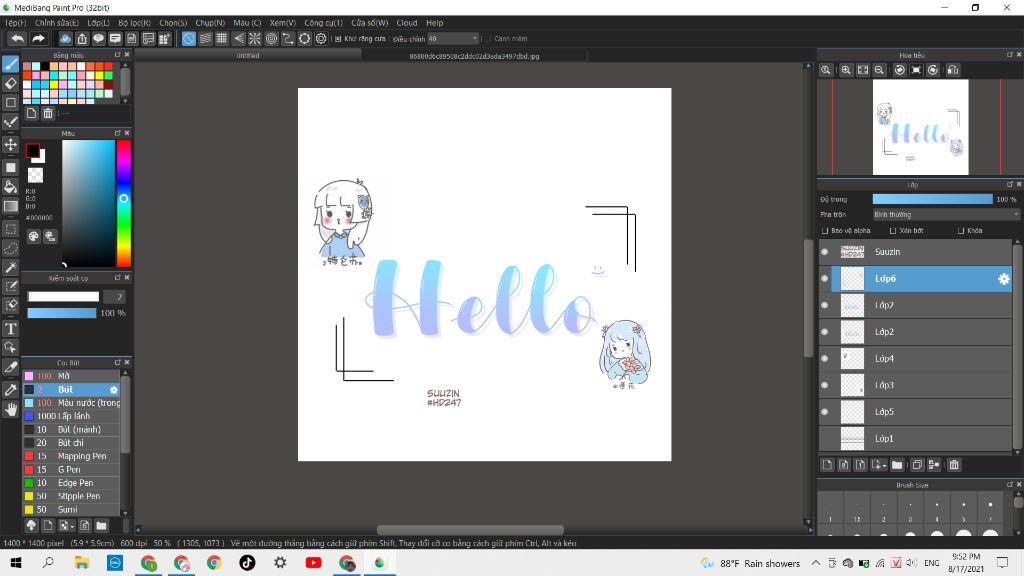Viewport: 1024px width, 576px height.
Task: Hide the Lớp6 layer
Action: tap(825, 279)
